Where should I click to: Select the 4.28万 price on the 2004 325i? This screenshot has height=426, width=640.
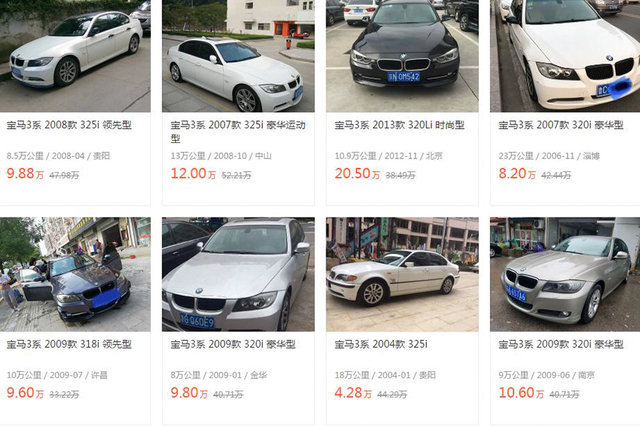pos(353,393)
